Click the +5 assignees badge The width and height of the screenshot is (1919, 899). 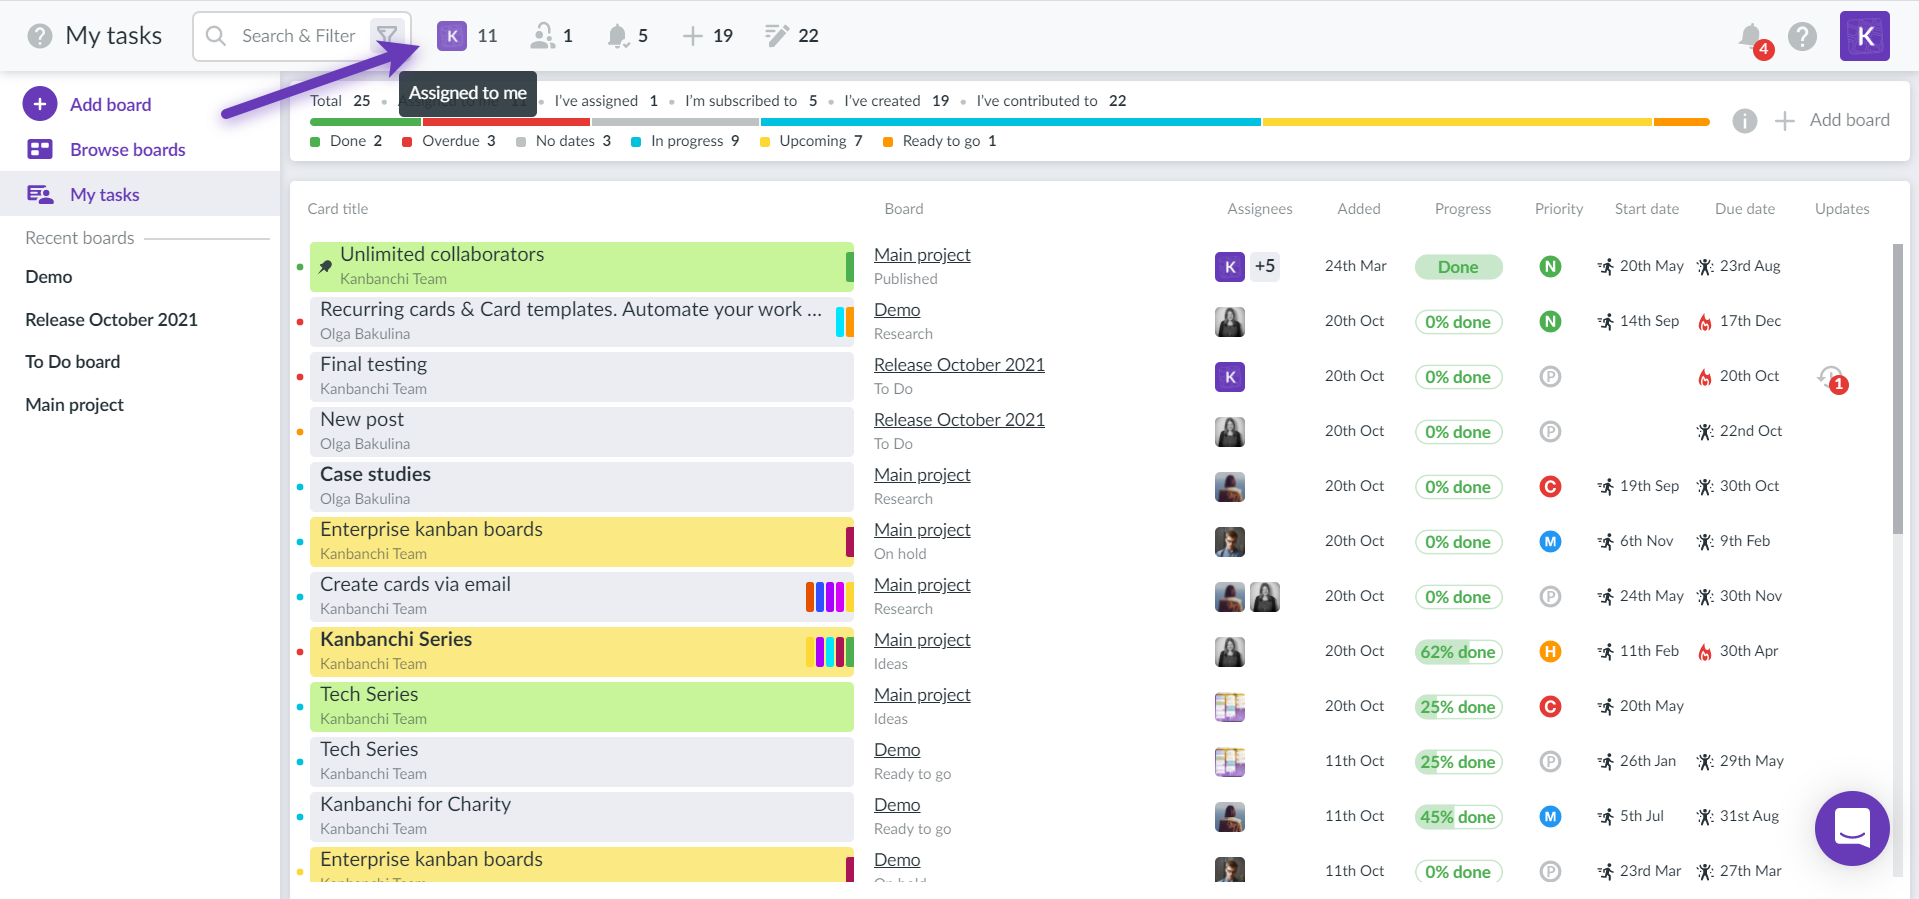pos(1265,266)
